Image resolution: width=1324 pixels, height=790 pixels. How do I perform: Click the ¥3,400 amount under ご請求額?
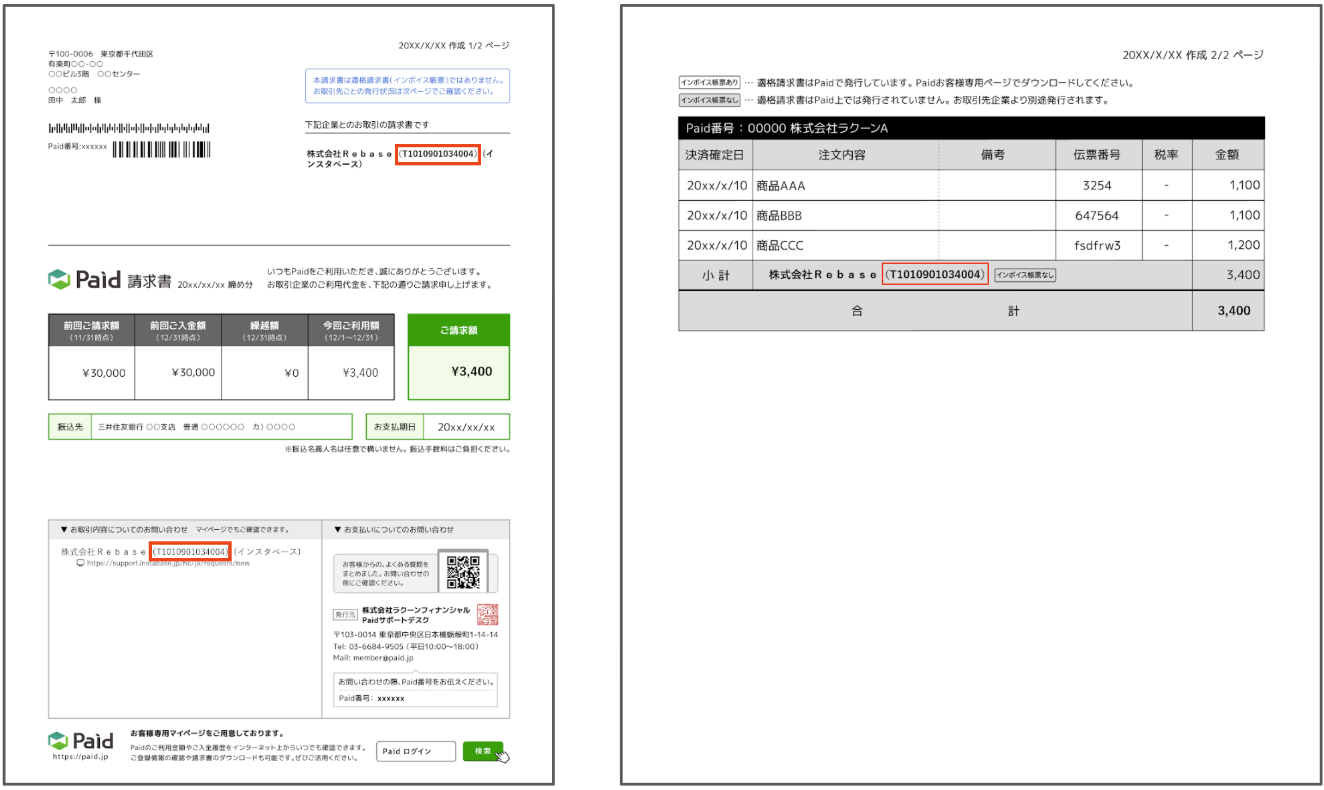(x=470, y=371)
